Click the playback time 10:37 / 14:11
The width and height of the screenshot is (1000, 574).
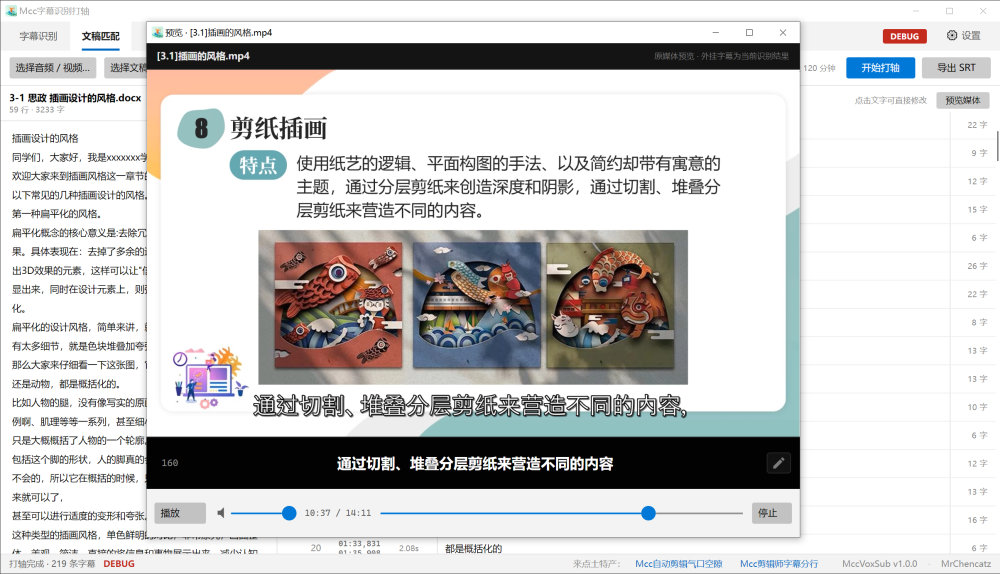pyautogui.click(x=337, y=513)
